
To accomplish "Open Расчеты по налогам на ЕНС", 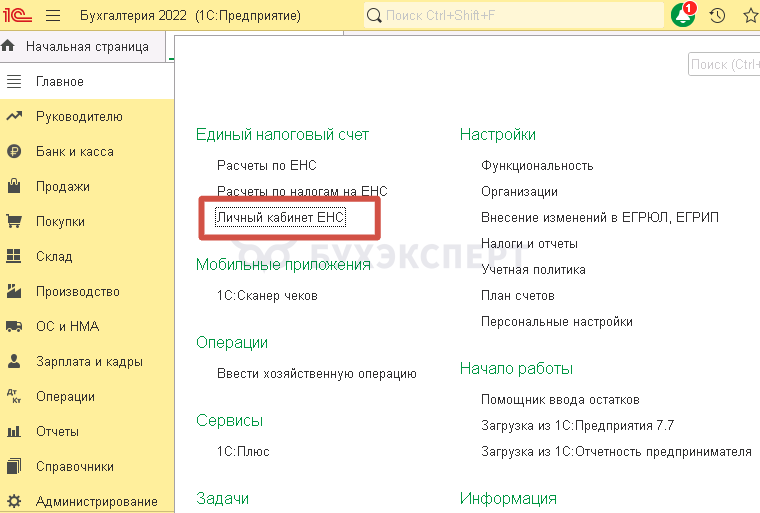I will pyautogui.click(x=302, y=191).
